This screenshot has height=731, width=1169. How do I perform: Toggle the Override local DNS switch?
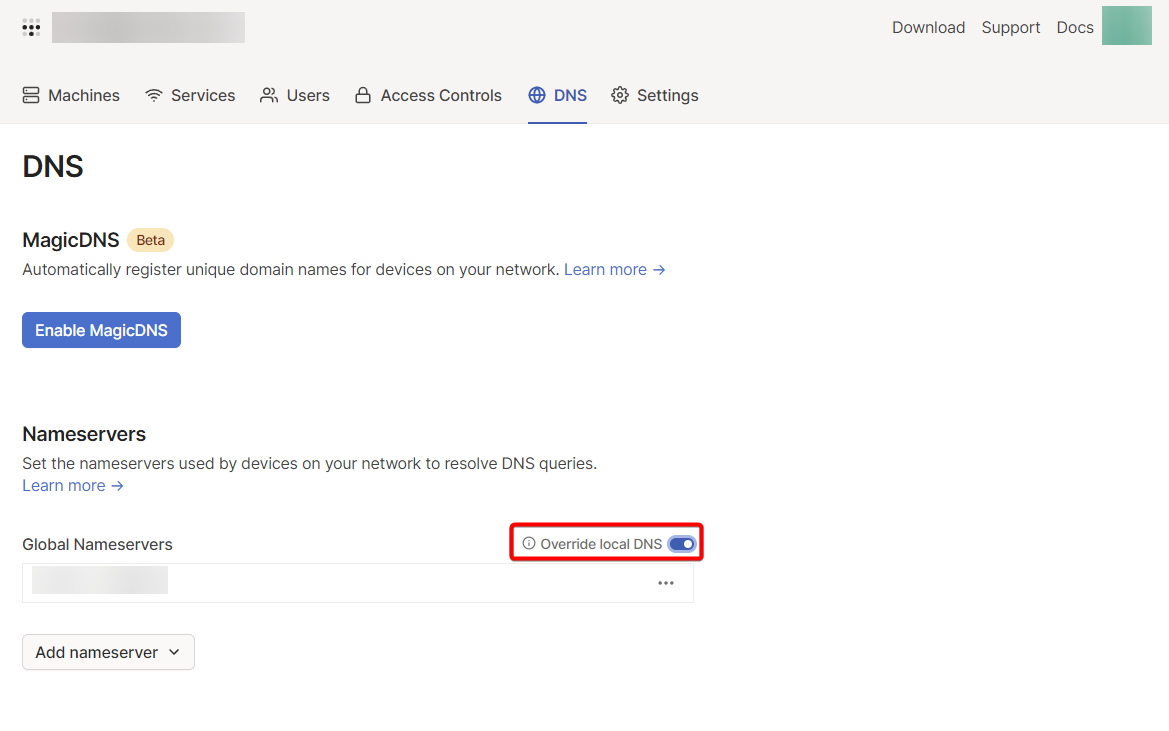point(682,543)
